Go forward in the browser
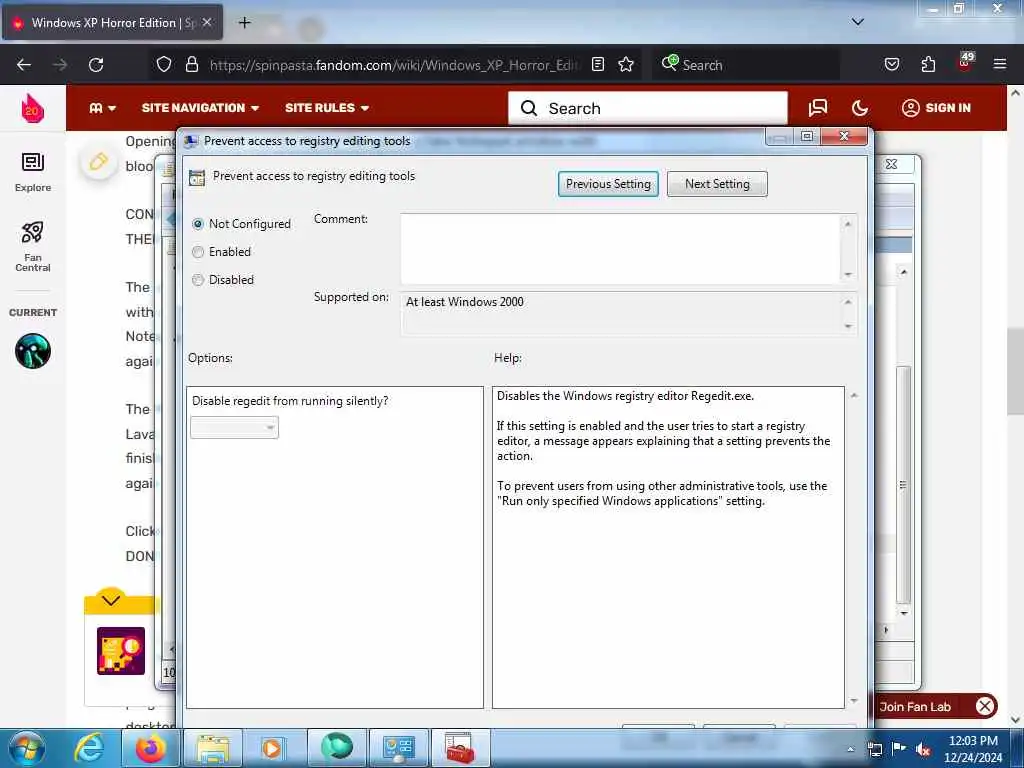The image size is (1024, 768). pos(59,65)
